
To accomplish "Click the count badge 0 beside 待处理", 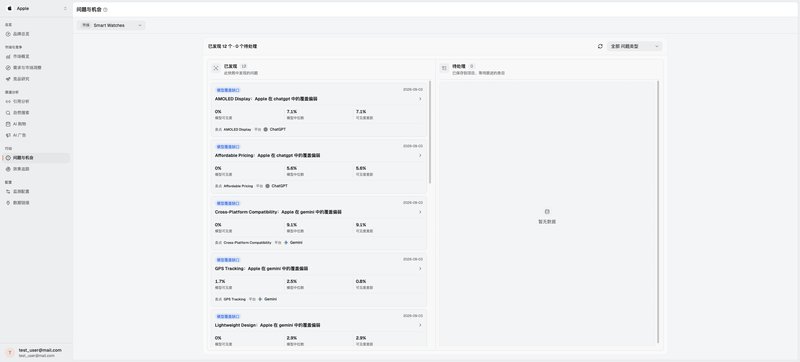I will (471, 66).
